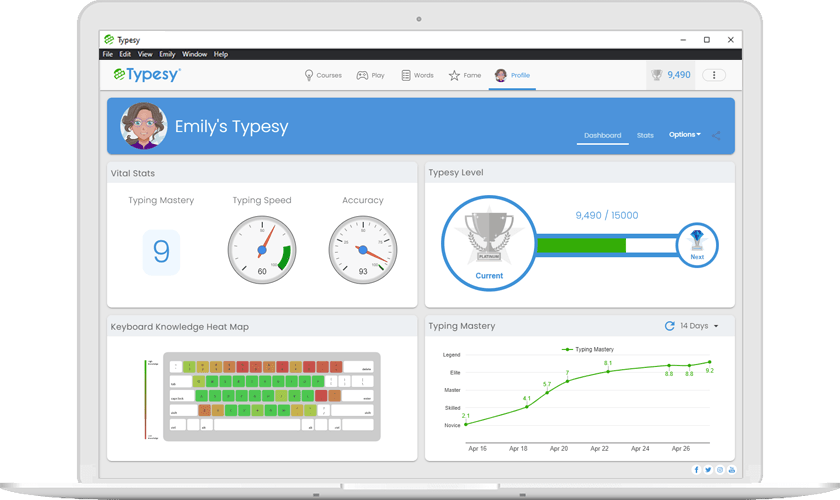Viewport: 840px width, 500px height.
Task: Click the Typesy logo in header
Action: click(147, 74)
